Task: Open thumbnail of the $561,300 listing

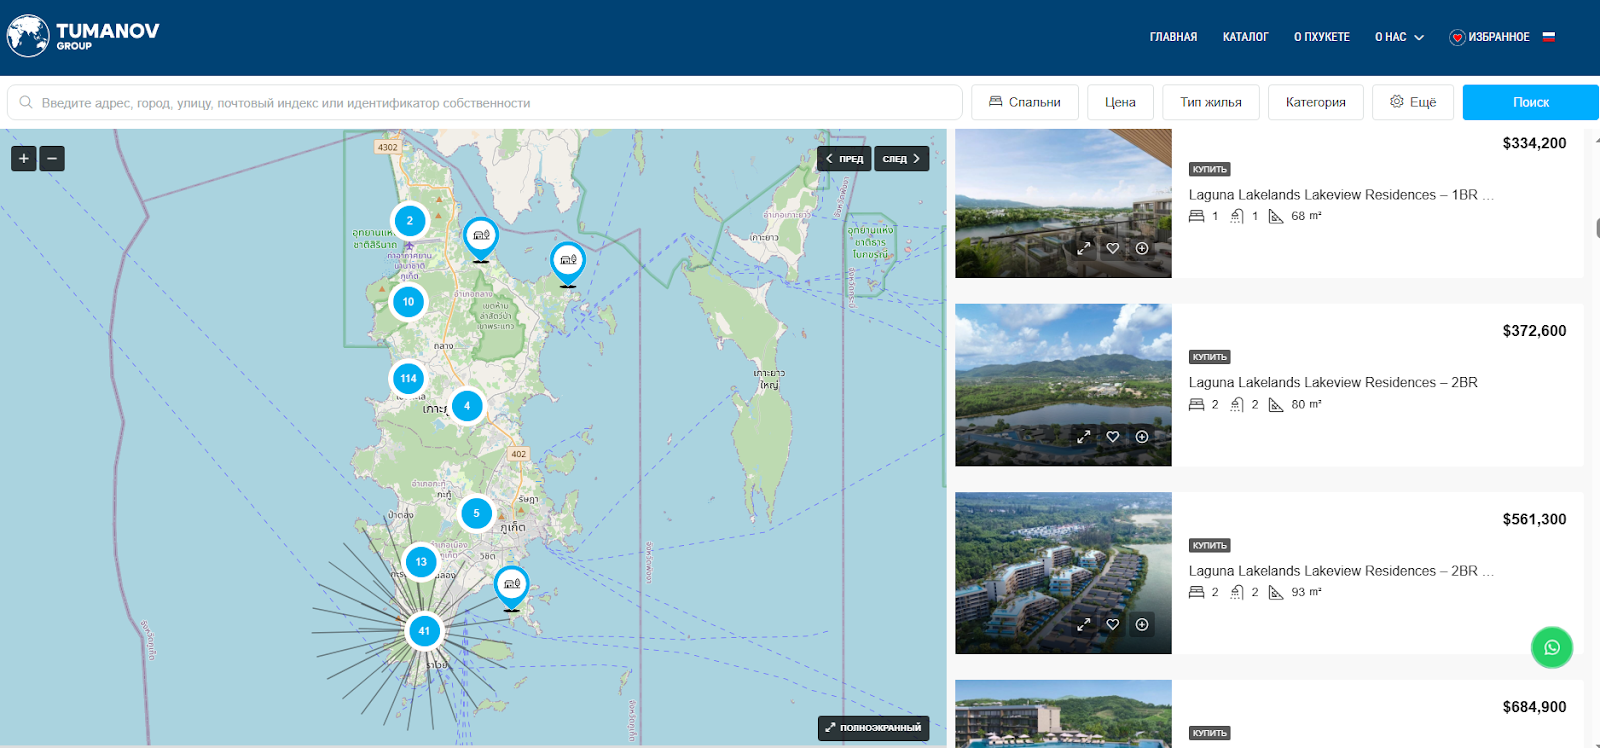Action: [x=1063, y=573]
